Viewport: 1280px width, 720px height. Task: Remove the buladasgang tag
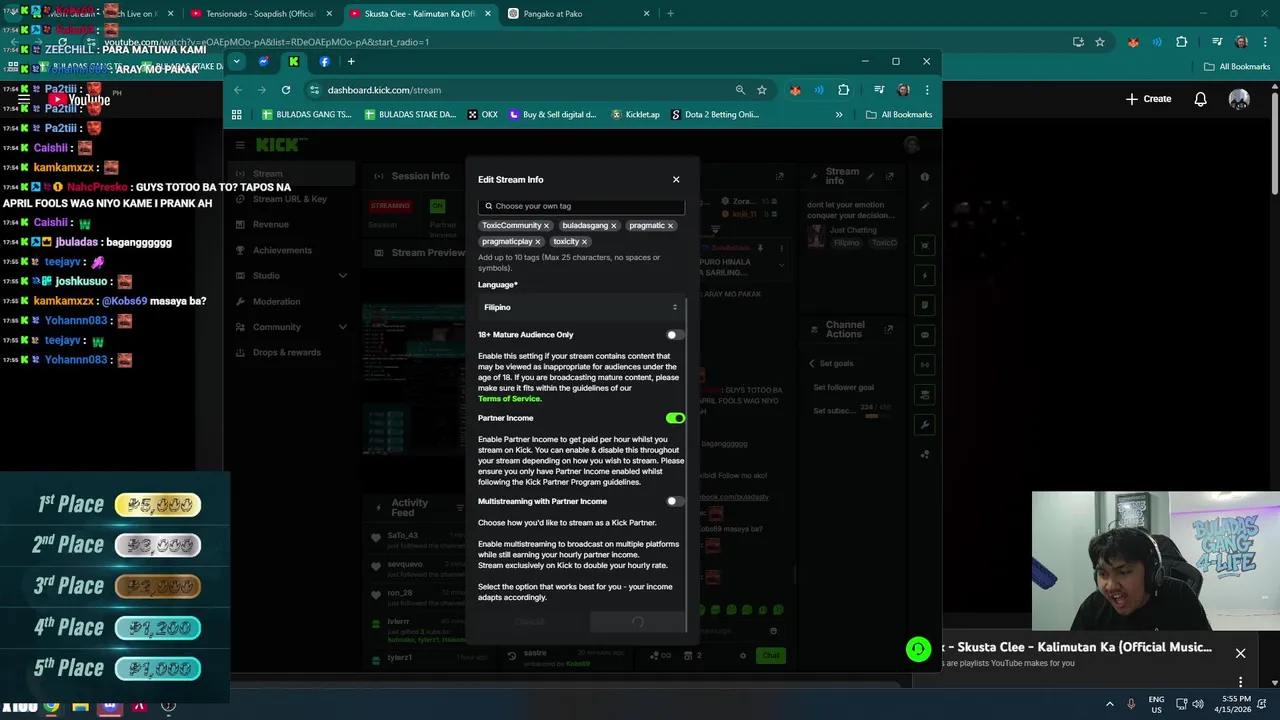[x=614, y=226]
